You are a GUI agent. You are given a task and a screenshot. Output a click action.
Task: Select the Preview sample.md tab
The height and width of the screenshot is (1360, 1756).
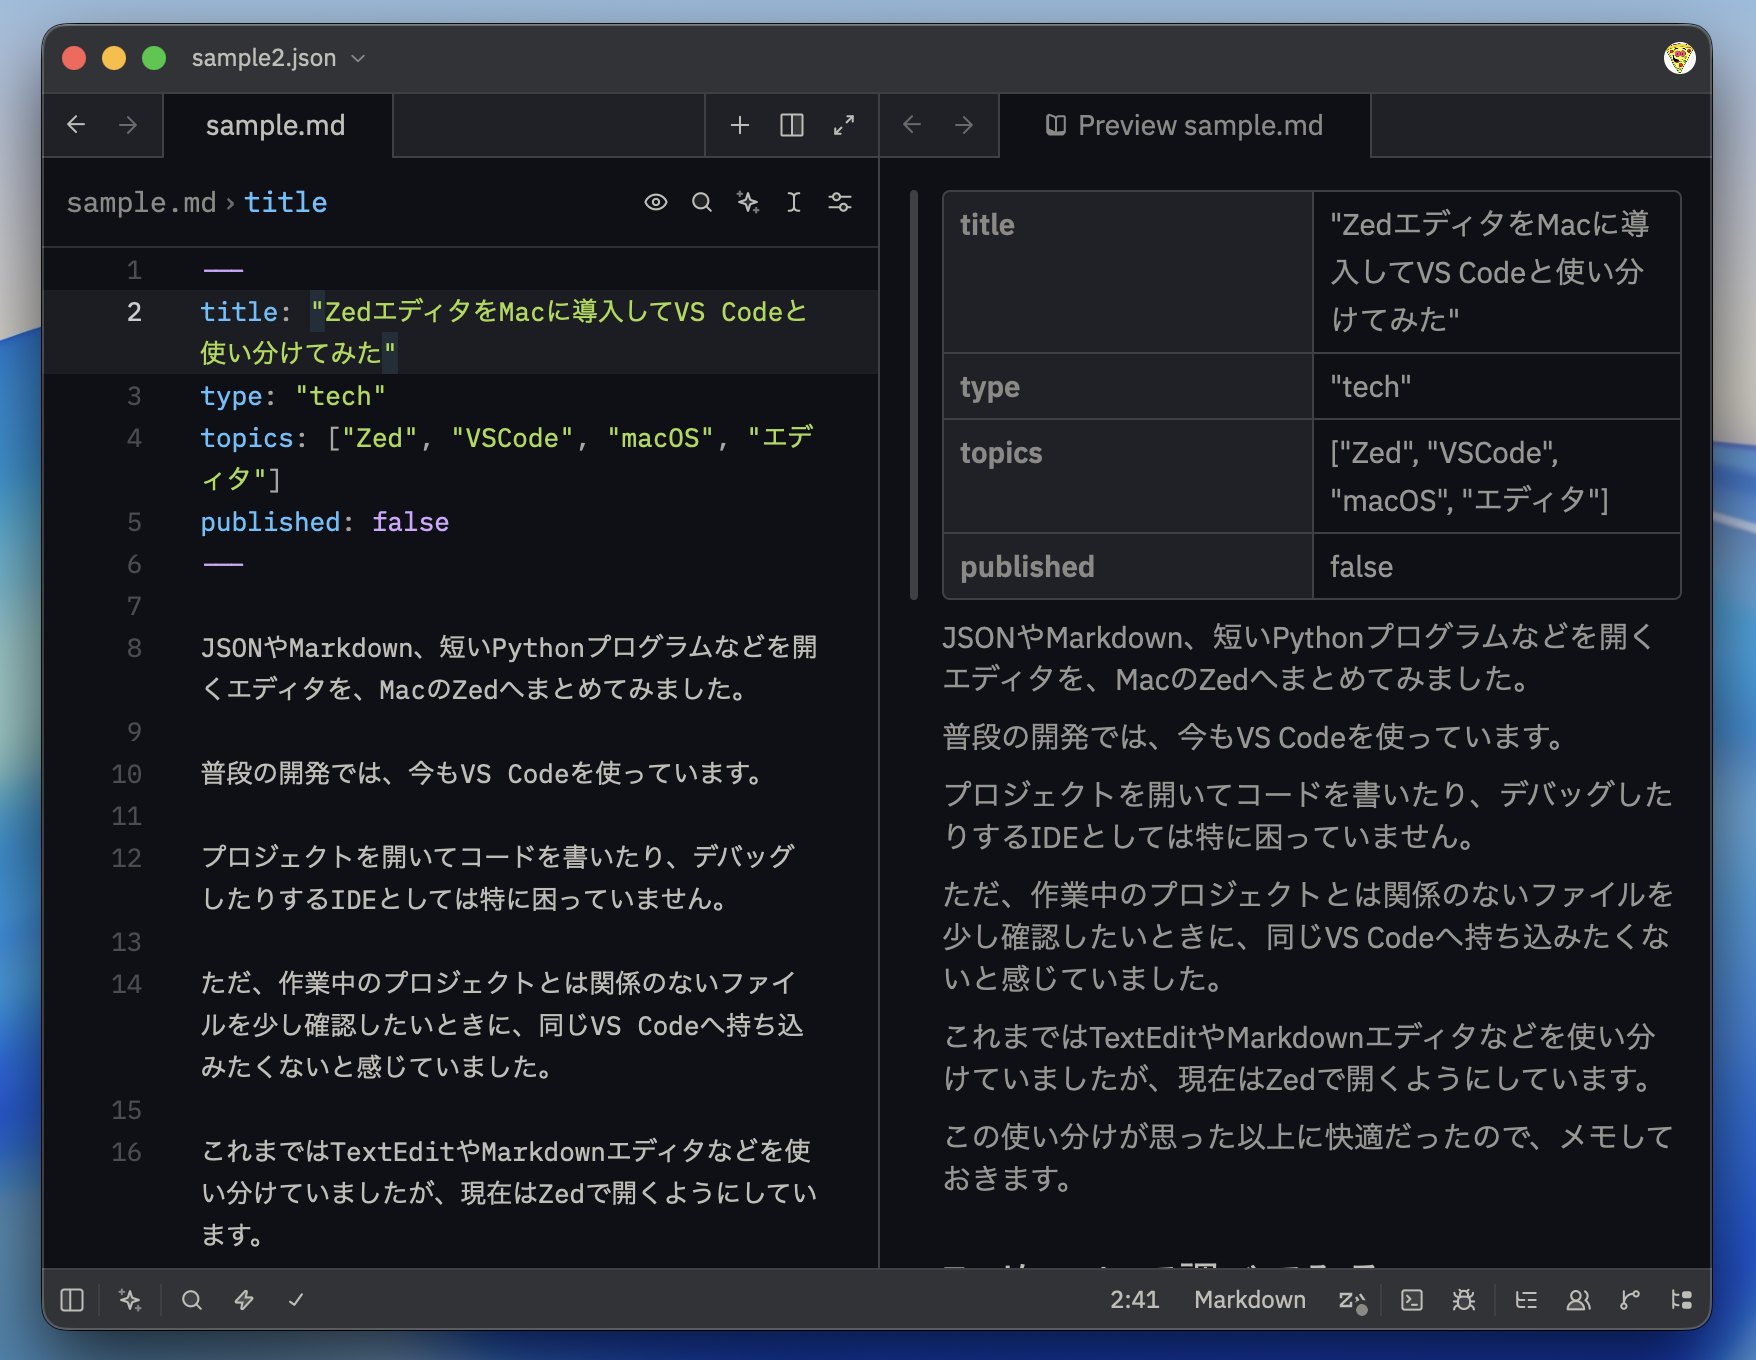1185,126
